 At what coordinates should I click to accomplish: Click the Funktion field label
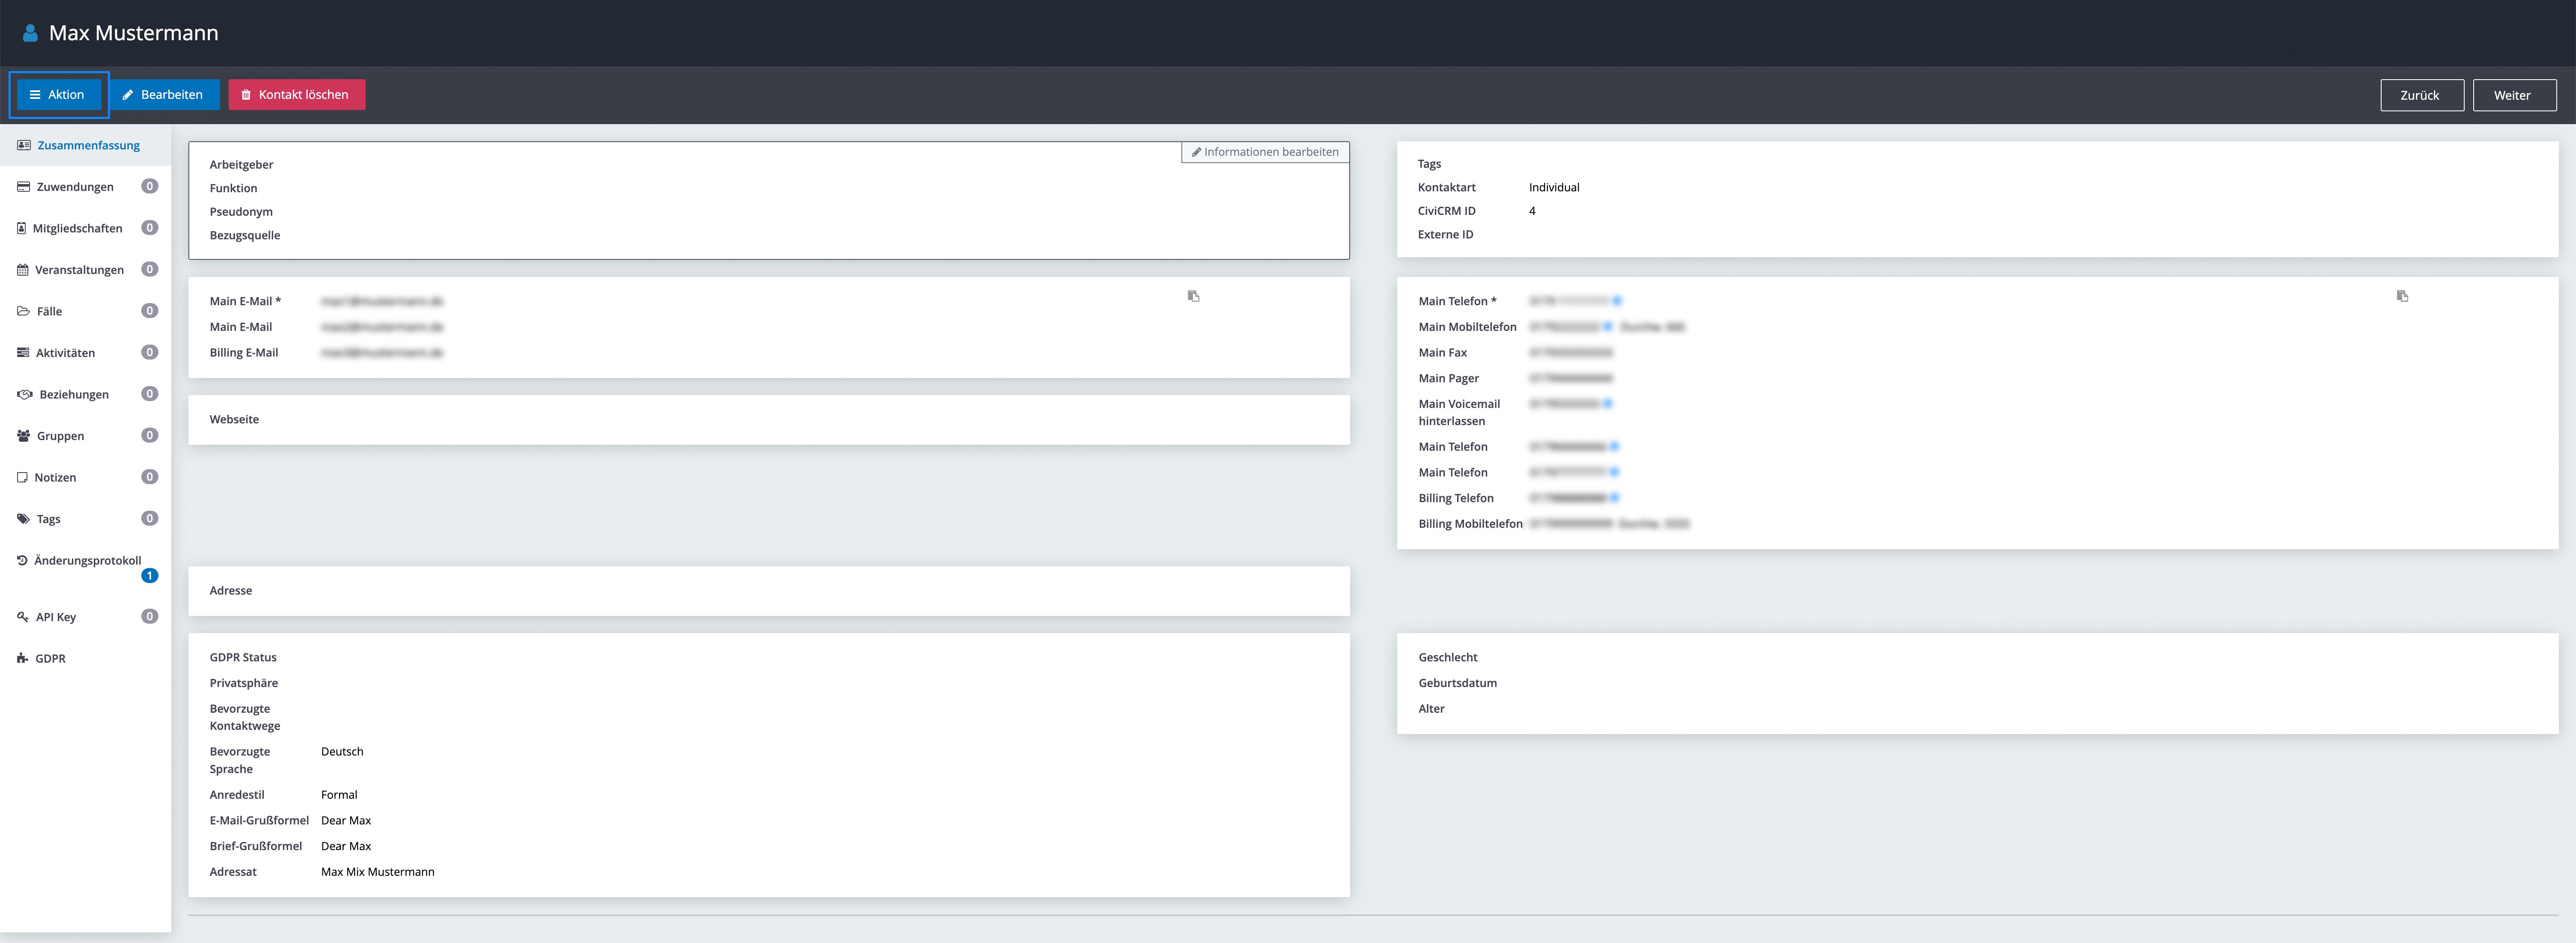click(x=233, y=188)
